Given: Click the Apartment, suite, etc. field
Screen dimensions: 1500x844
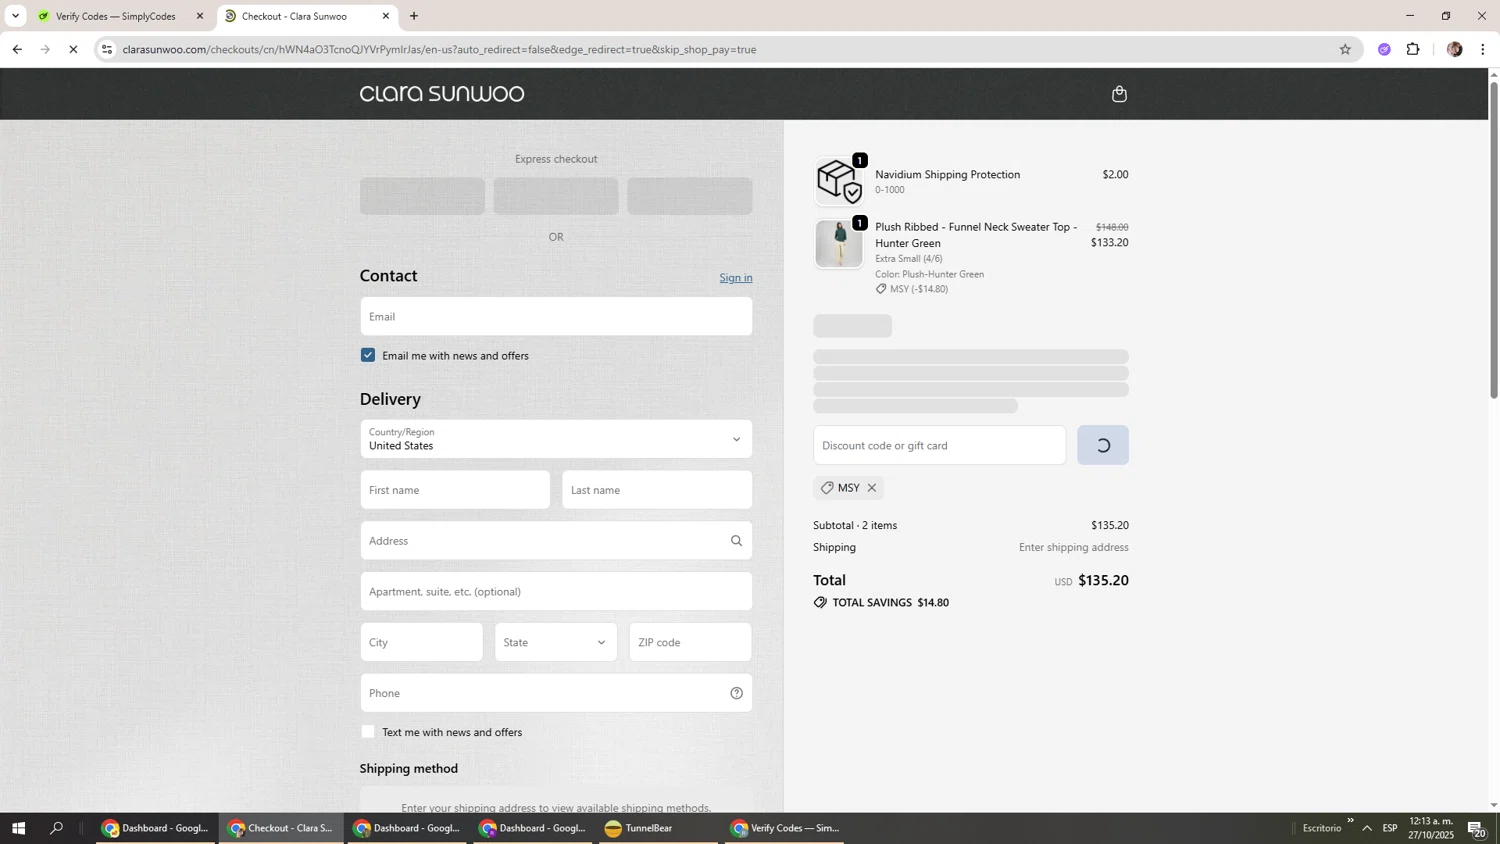Looking at the screenshot, I should tap(556, 591).
